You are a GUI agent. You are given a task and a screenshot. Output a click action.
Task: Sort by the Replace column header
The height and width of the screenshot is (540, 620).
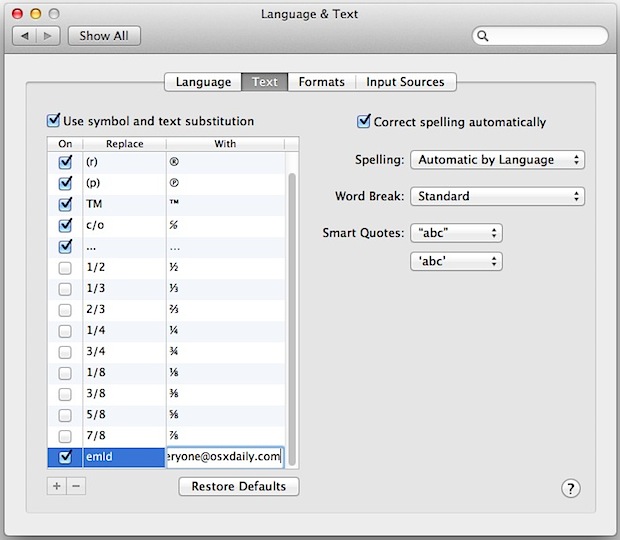125,144
